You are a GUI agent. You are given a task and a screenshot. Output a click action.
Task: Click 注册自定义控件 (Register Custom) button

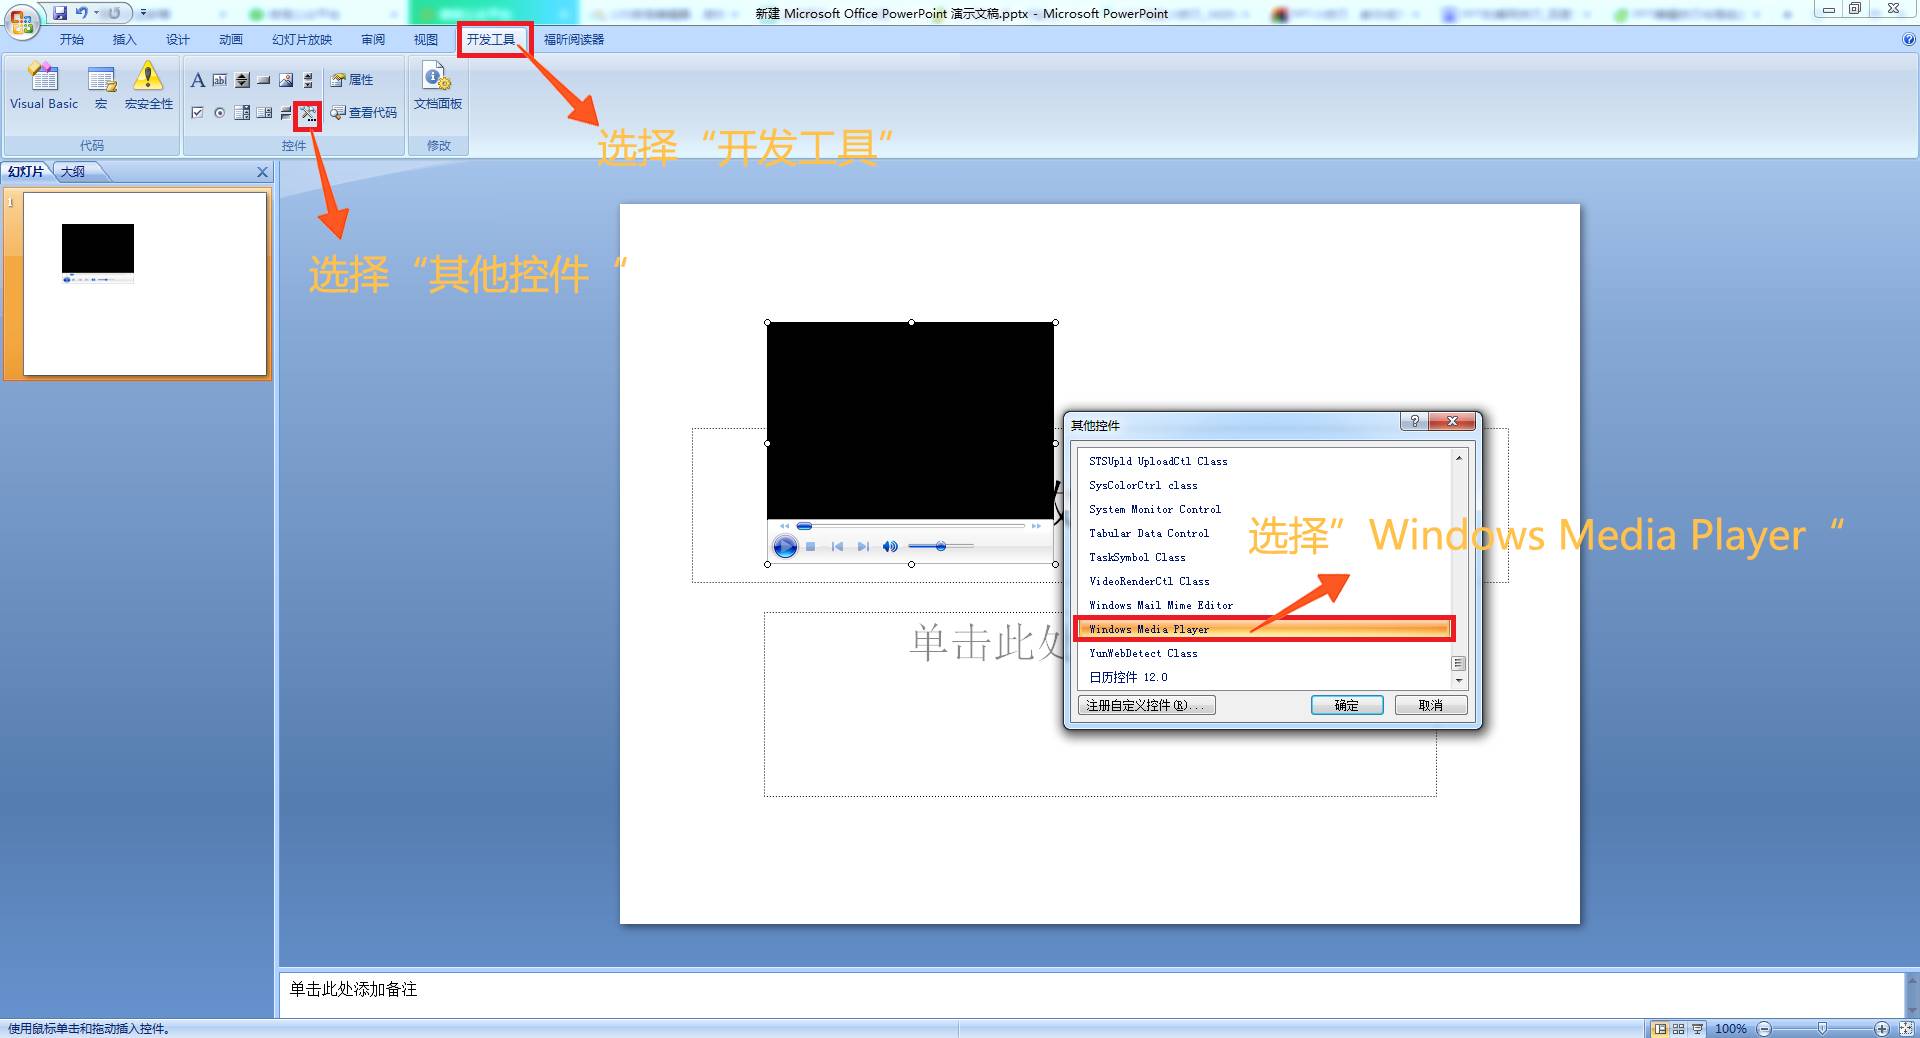1147,705
